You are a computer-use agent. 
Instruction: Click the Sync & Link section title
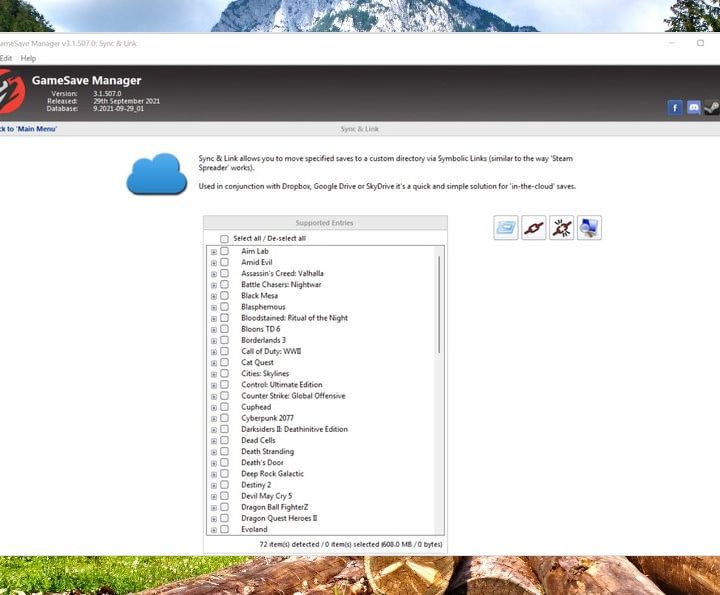point(360,129)
